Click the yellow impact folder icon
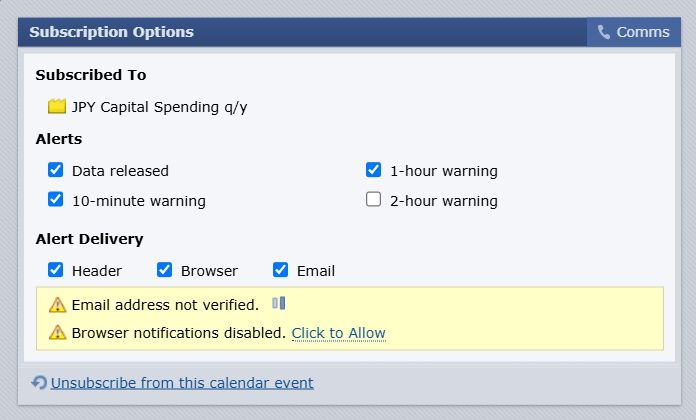696x420 pixels. (x=57, y=107)
